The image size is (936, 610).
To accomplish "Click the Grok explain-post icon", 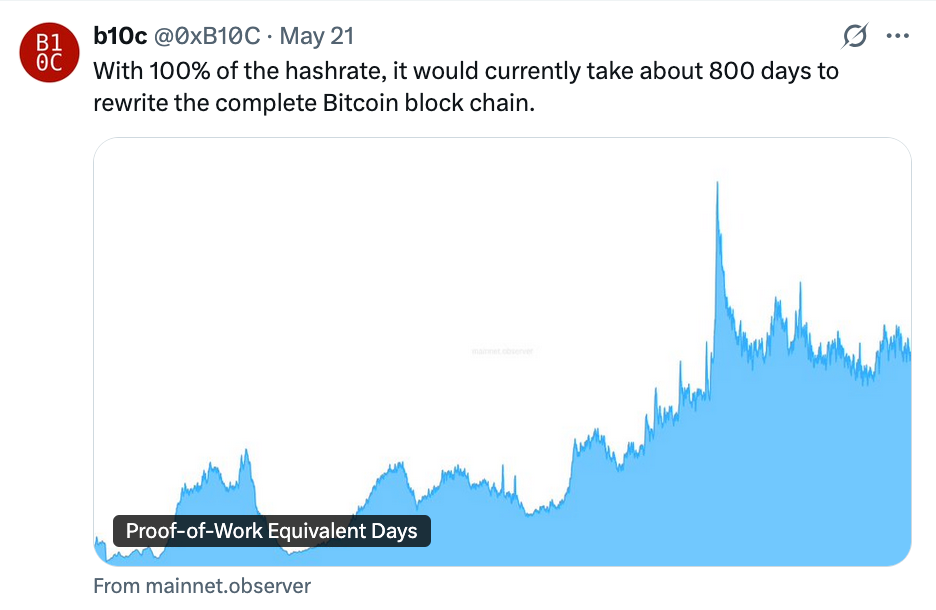I will click(x=855, y=36).
